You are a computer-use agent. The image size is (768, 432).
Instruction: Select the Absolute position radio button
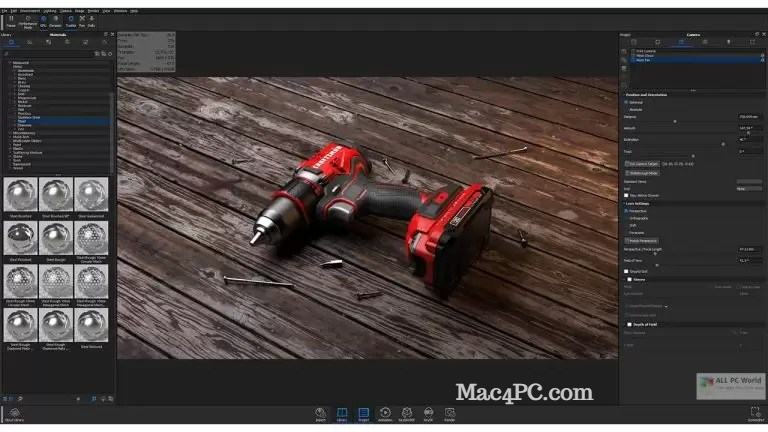click(x=626, y=110)
